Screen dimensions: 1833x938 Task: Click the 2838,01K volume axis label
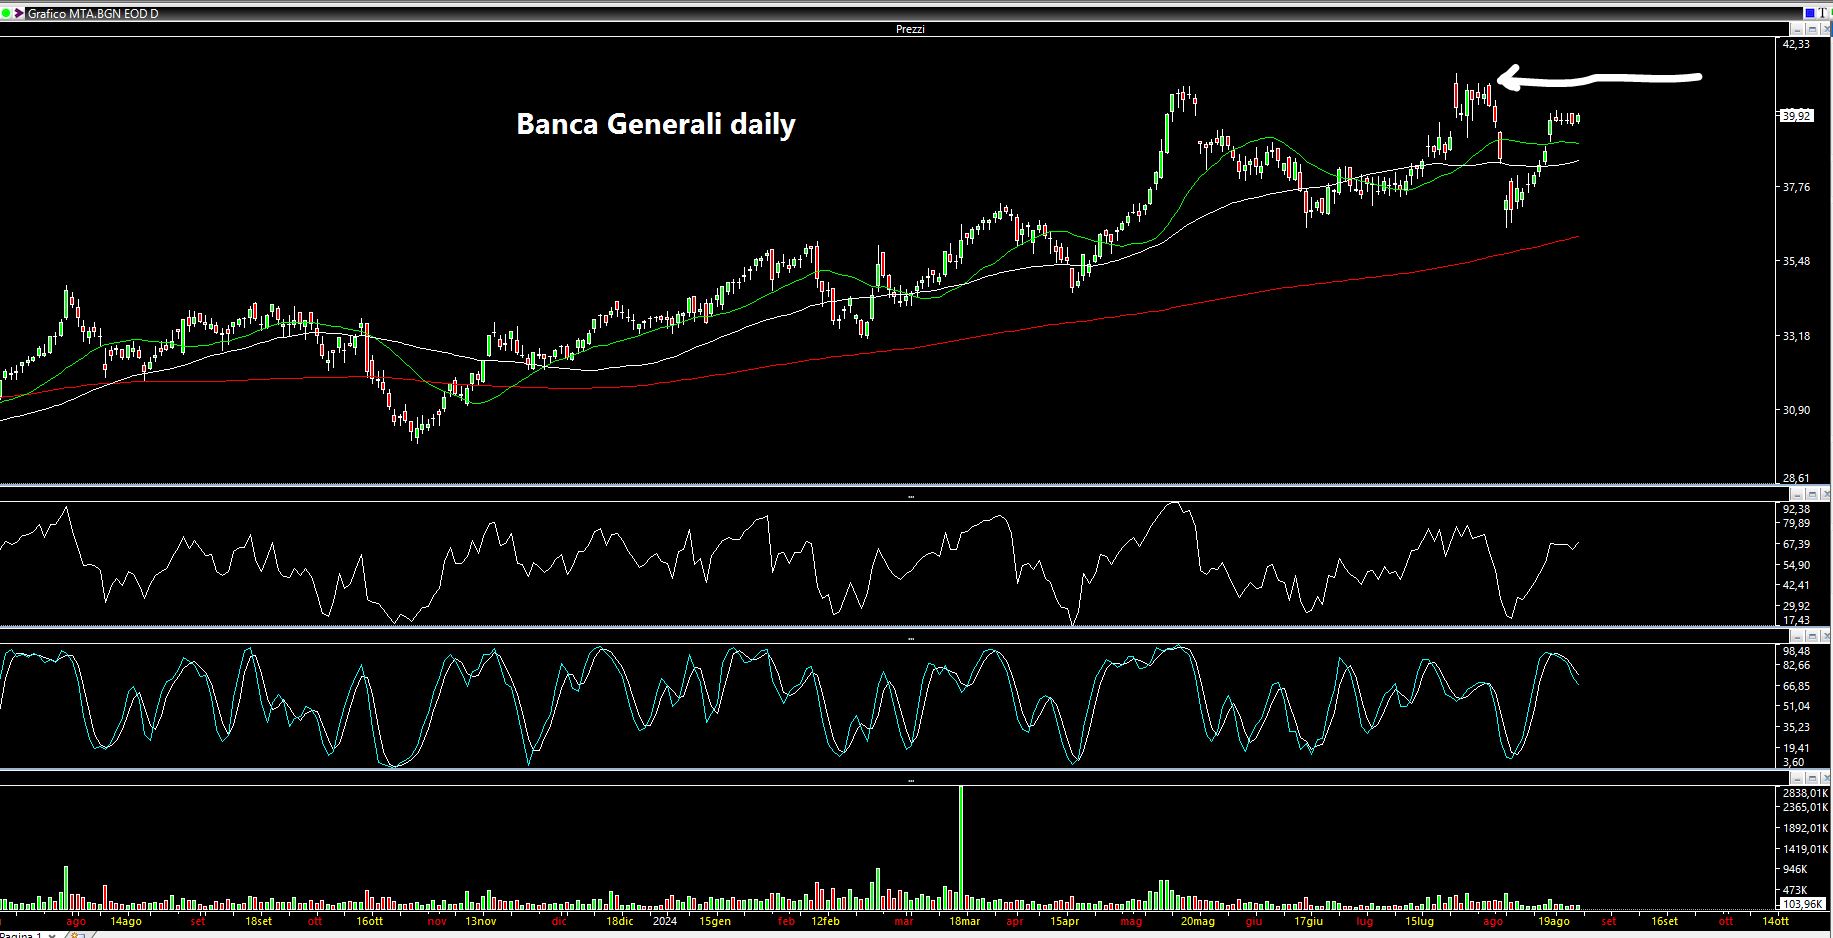pos(1805,793)
